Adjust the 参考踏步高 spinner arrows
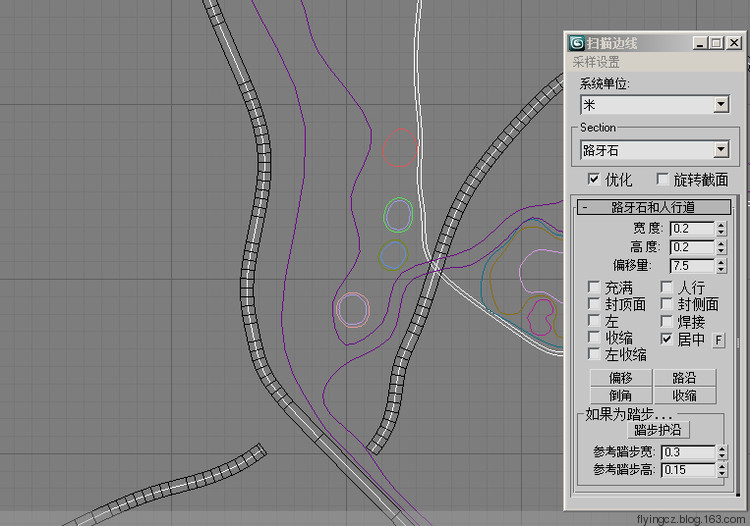 pyautogui.click(x=722, y=470)
